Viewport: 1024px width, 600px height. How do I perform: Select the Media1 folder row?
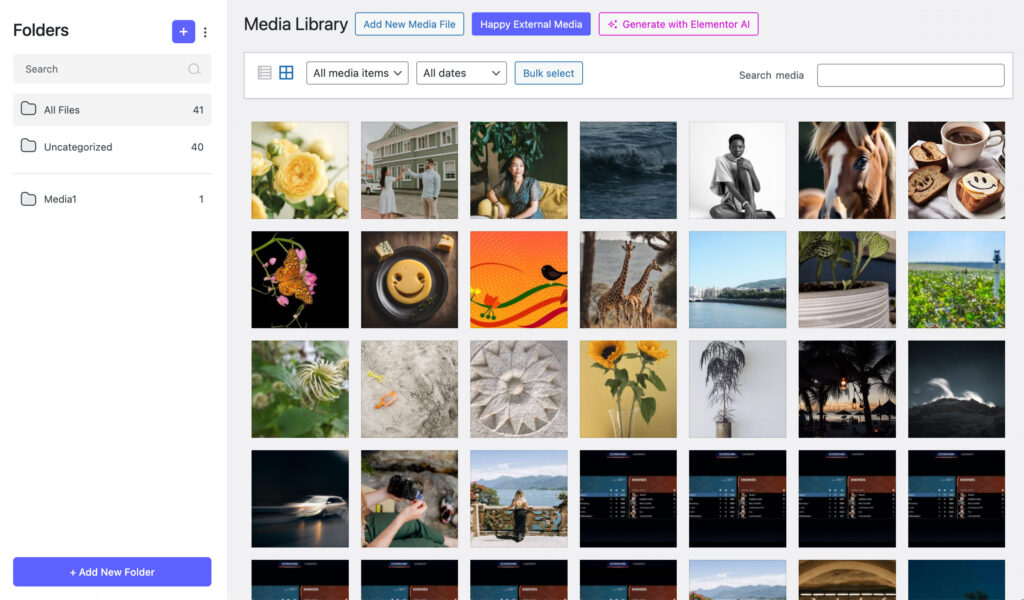coord(112,199)
